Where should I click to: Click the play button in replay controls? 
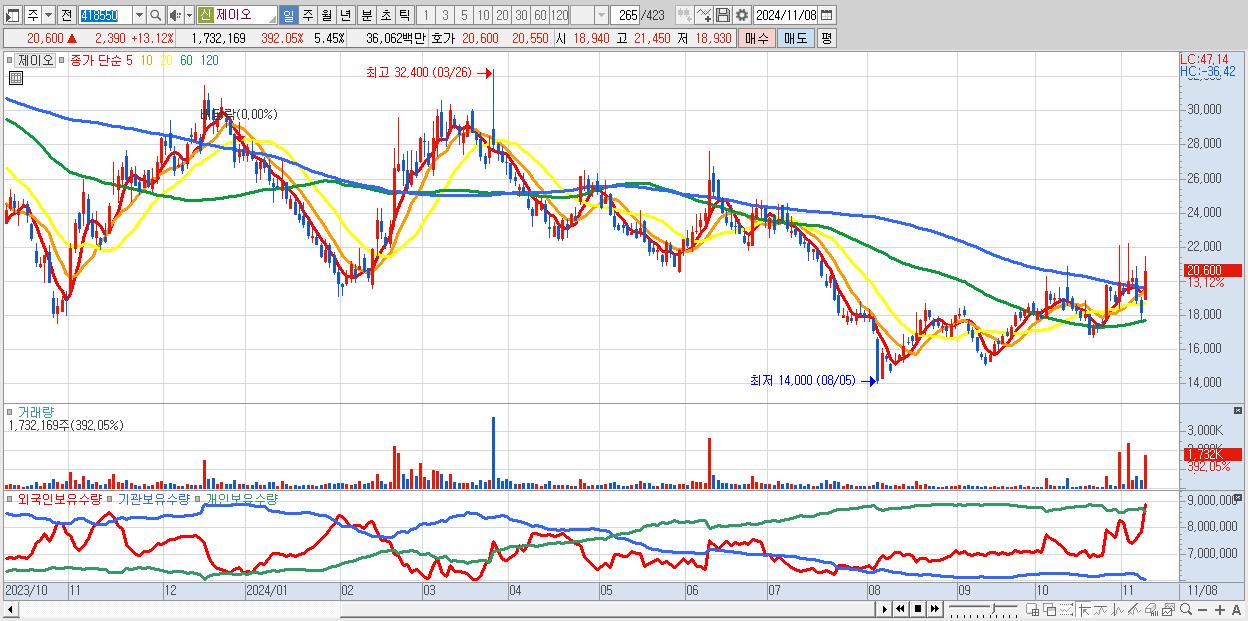pos(885,609)
